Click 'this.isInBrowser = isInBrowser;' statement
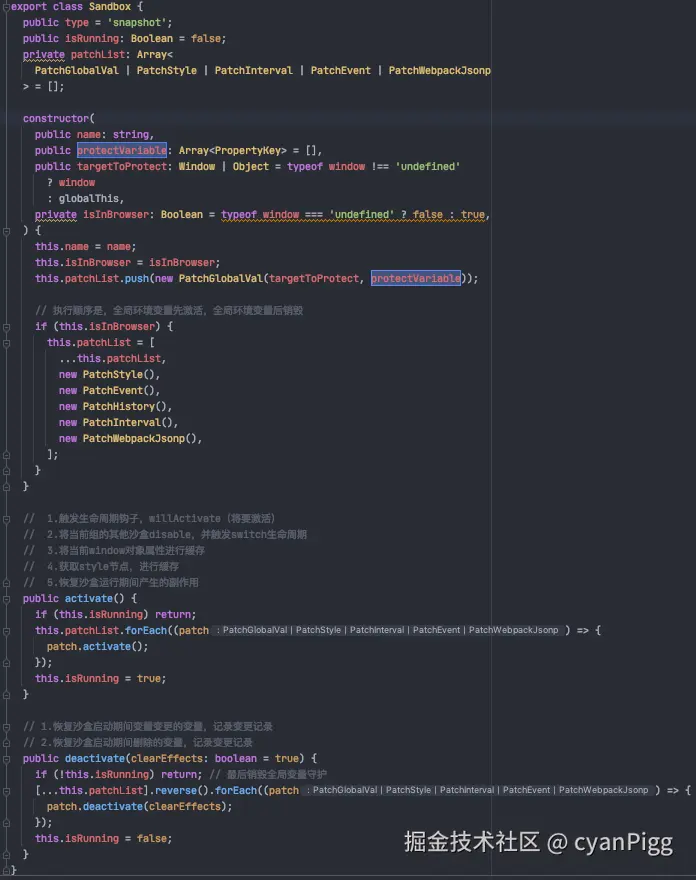Viewport: 696px width, 880px height. (127, 263)
